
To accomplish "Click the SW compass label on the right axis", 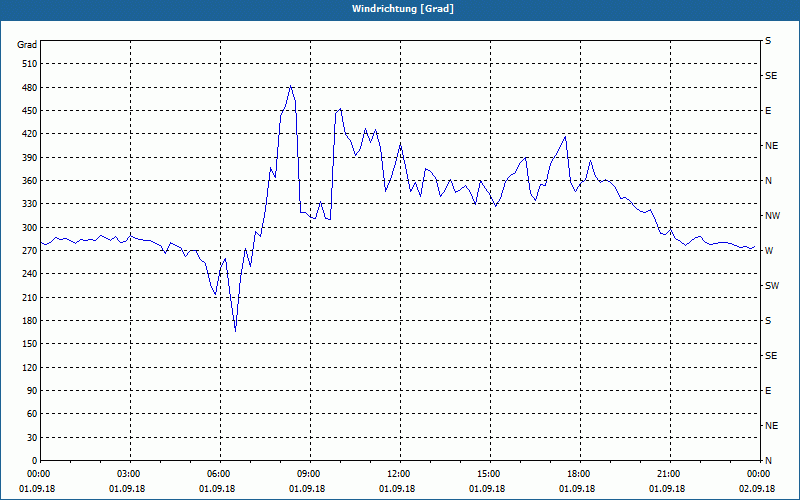I will (x=772, y=286).
